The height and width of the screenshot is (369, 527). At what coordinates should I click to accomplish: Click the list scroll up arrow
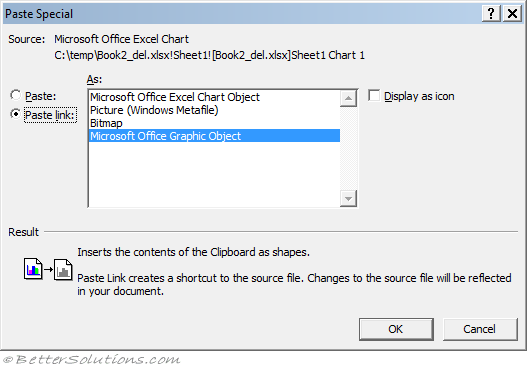pyautogui.click(x=348, y=98)
